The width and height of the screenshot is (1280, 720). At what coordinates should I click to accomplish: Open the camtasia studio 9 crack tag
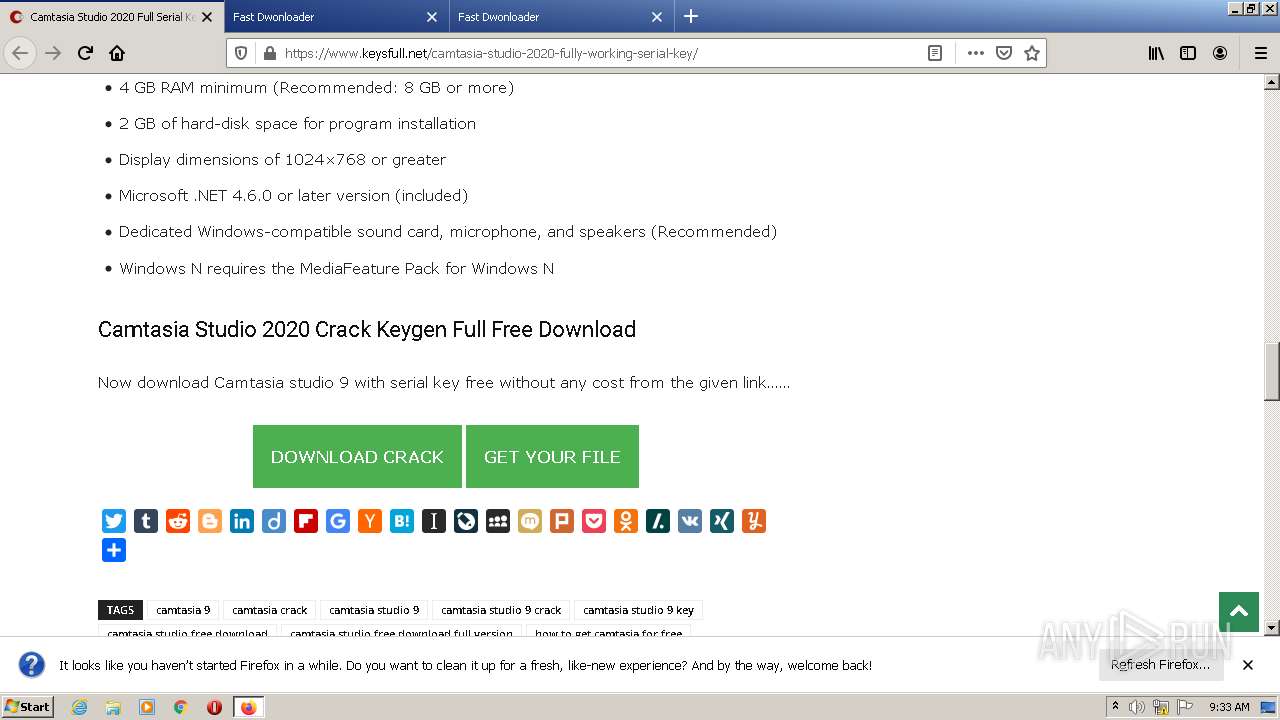point(501,610)
